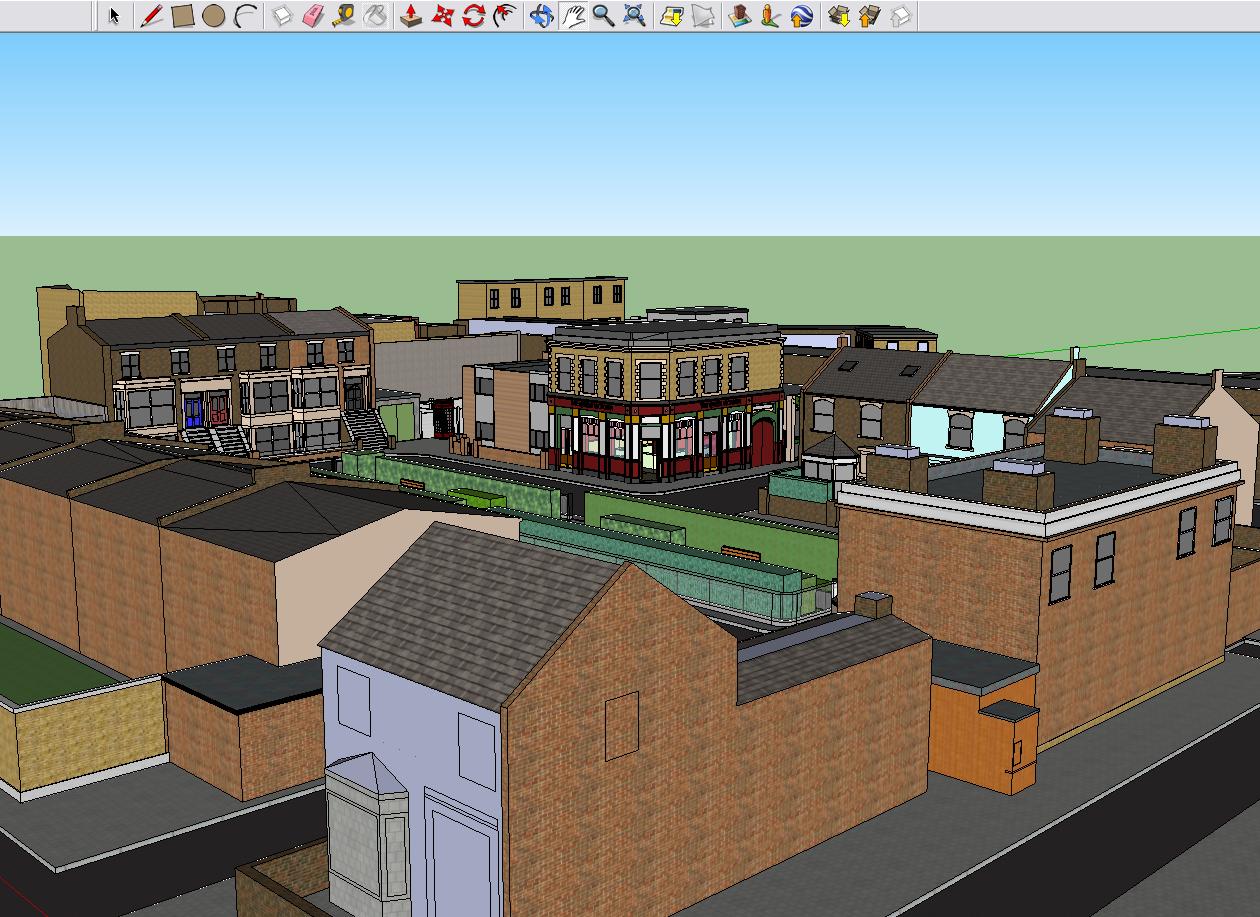Click the Rotate tool
This screenshot has height=917, width=1260.
point(473,16)
